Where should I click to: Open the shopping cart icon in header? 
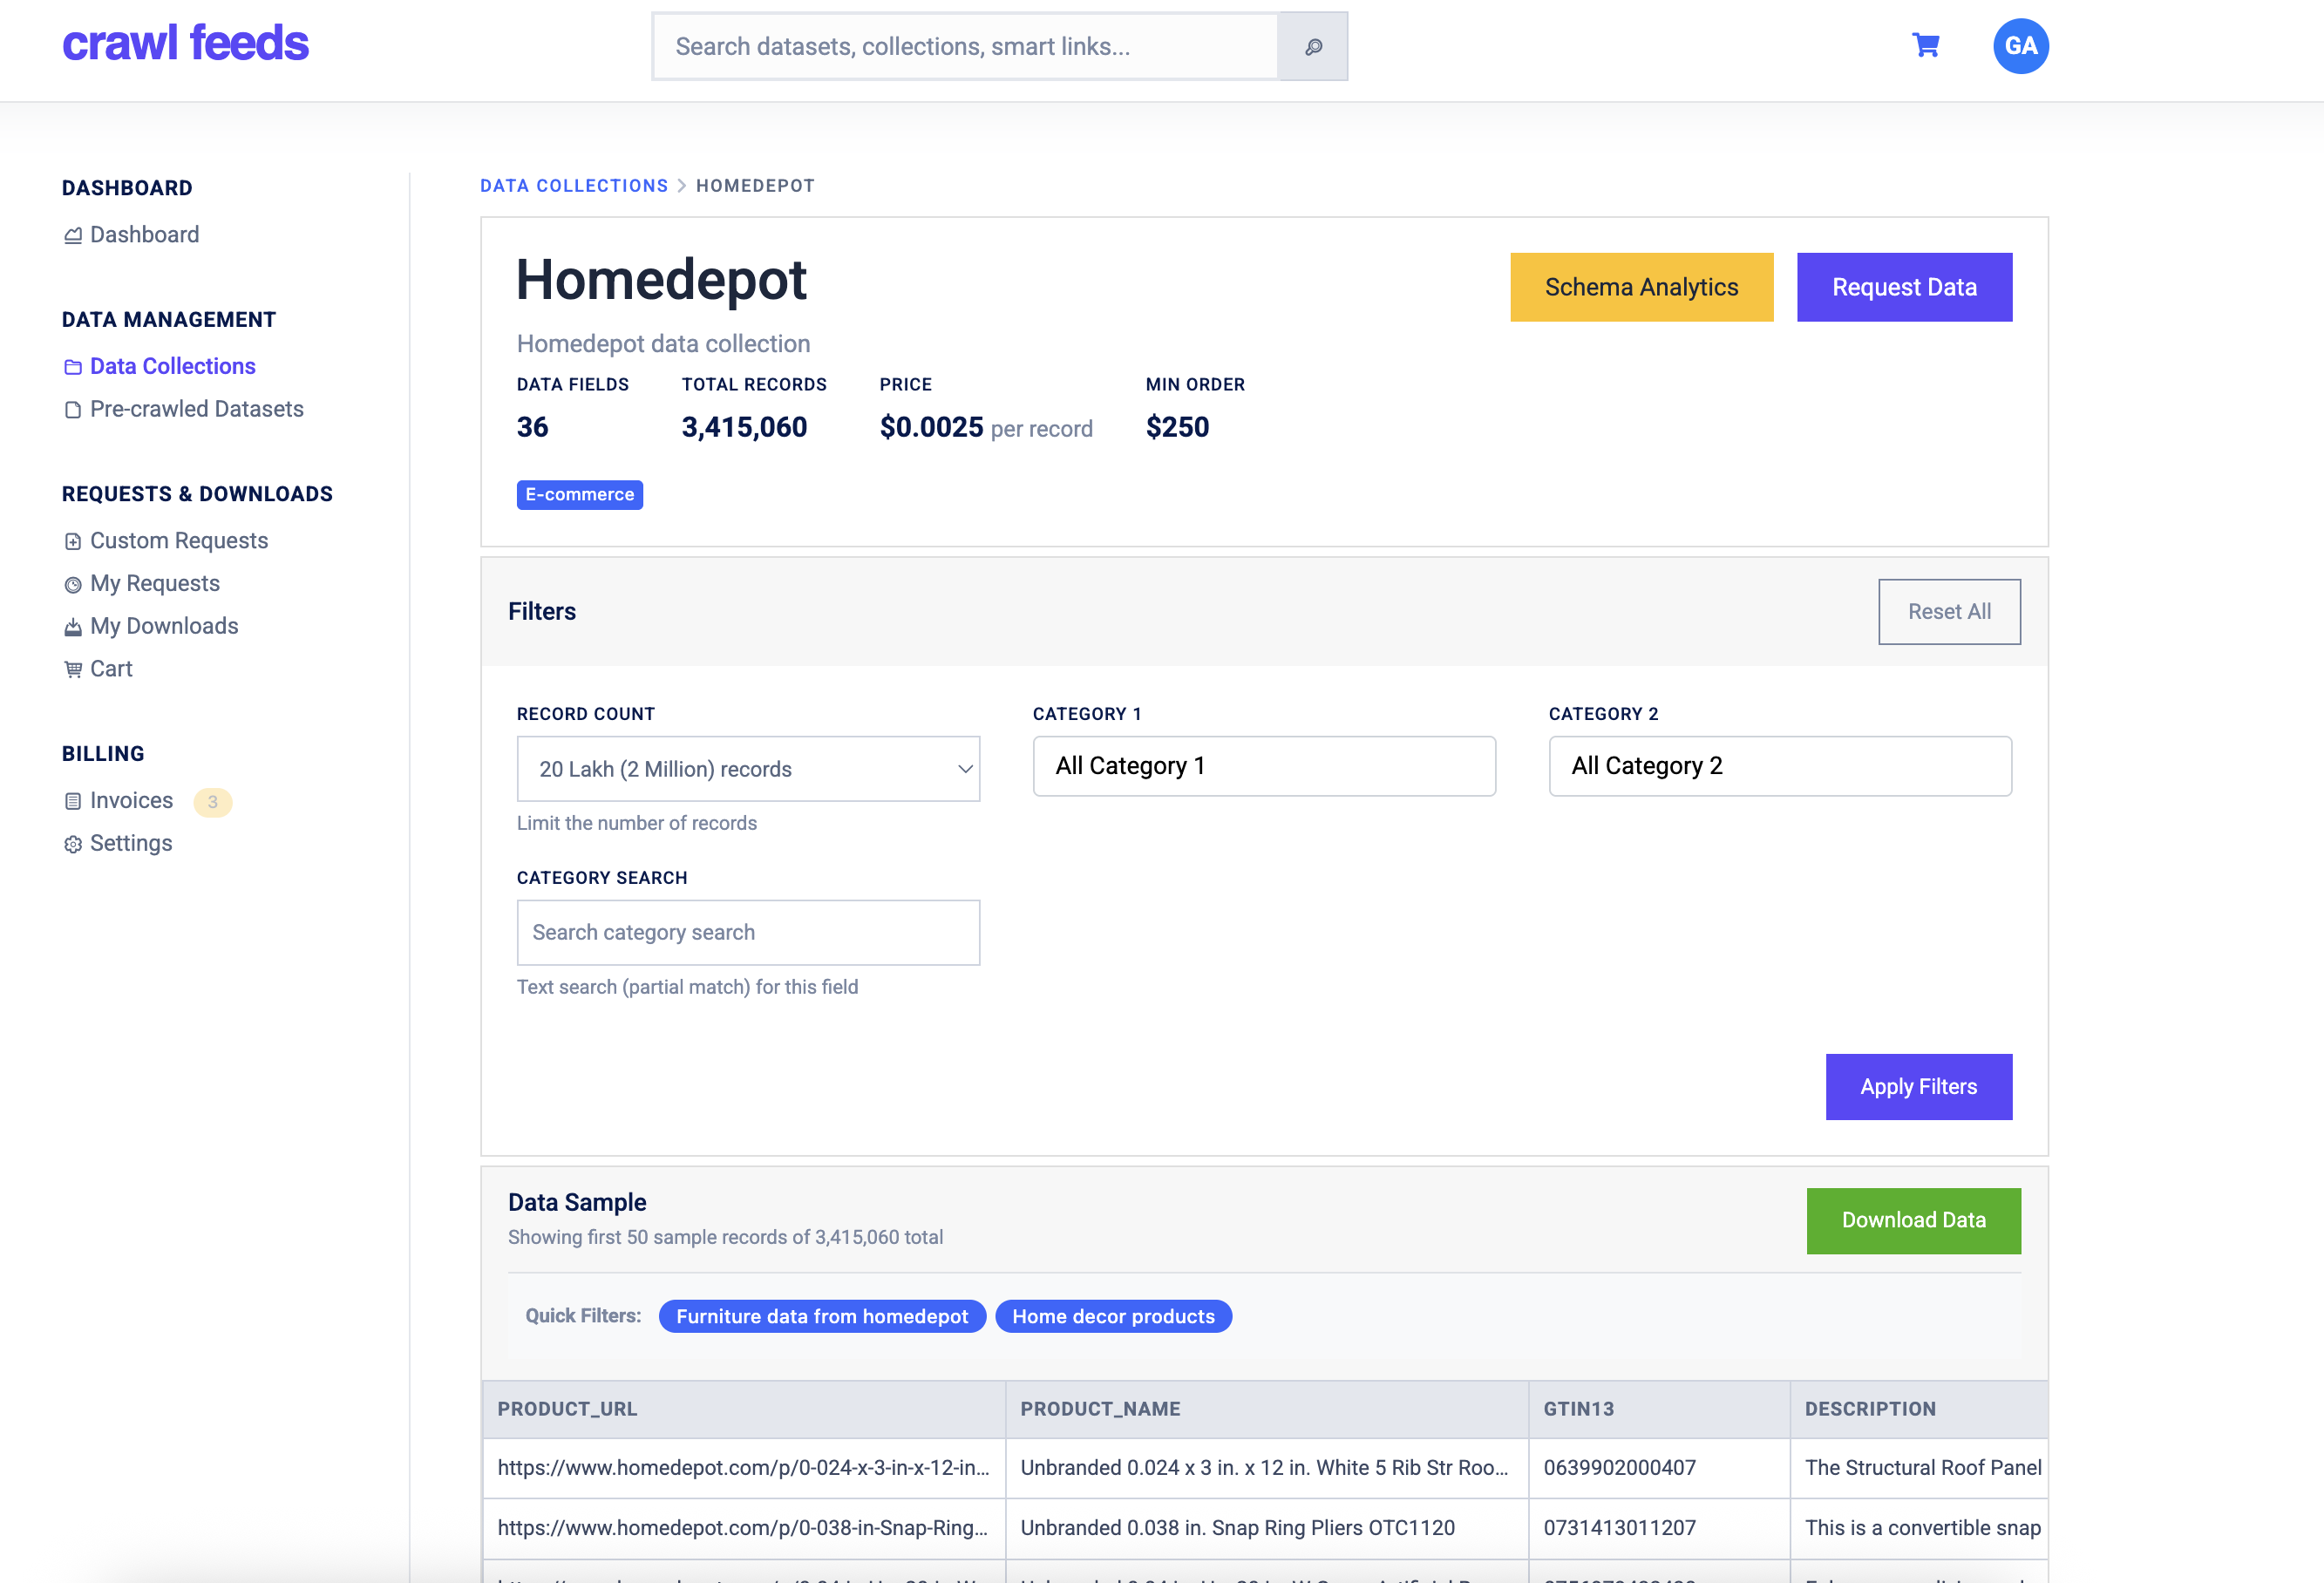[1925, 45]
